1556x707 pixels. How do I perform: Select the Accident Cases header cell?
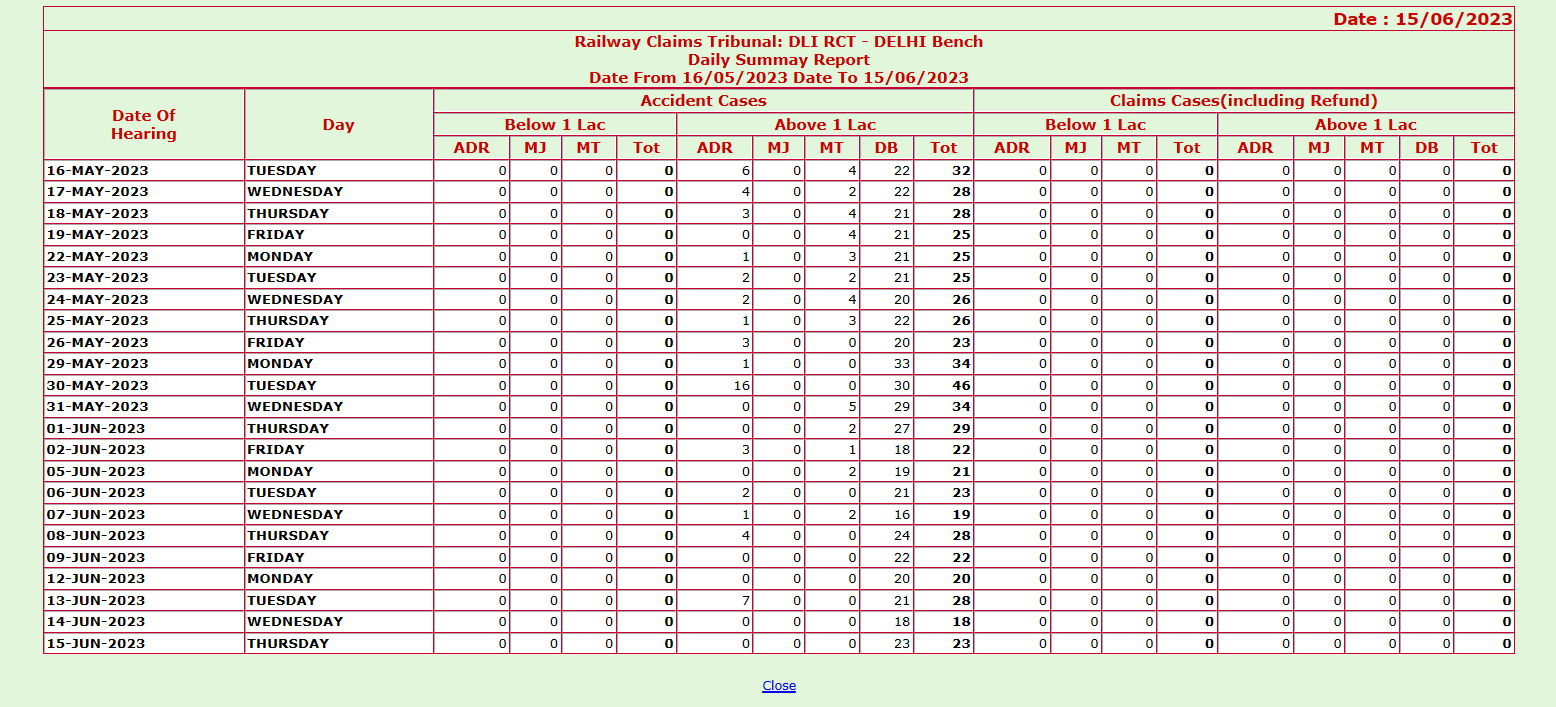[703, 101]
